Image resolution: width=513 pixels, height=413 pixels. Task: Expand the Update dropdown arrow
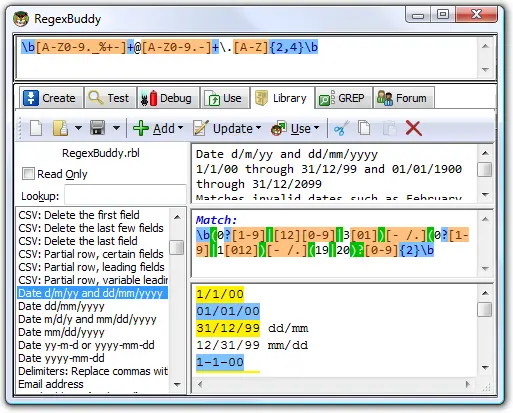pyautogui.click(x=258, y=128)
